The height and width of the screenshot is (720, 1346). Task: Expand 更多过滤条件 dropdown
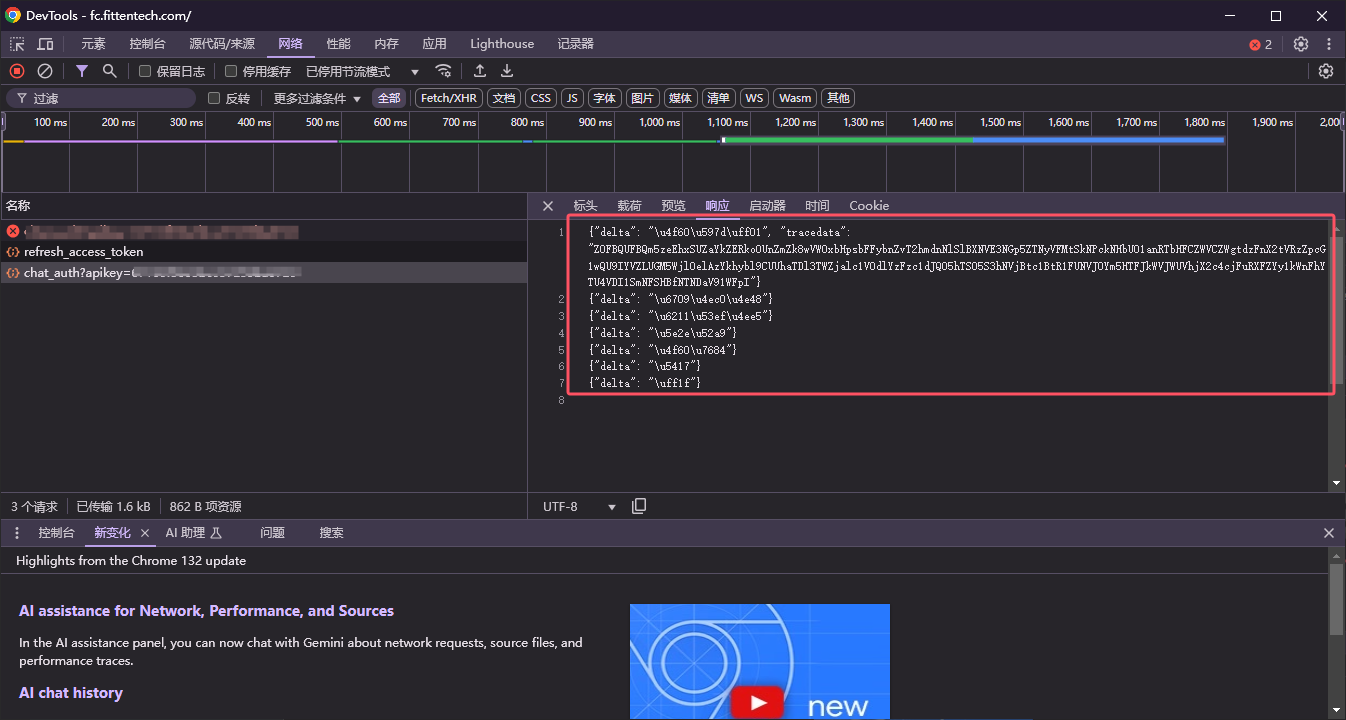point(317,98)
